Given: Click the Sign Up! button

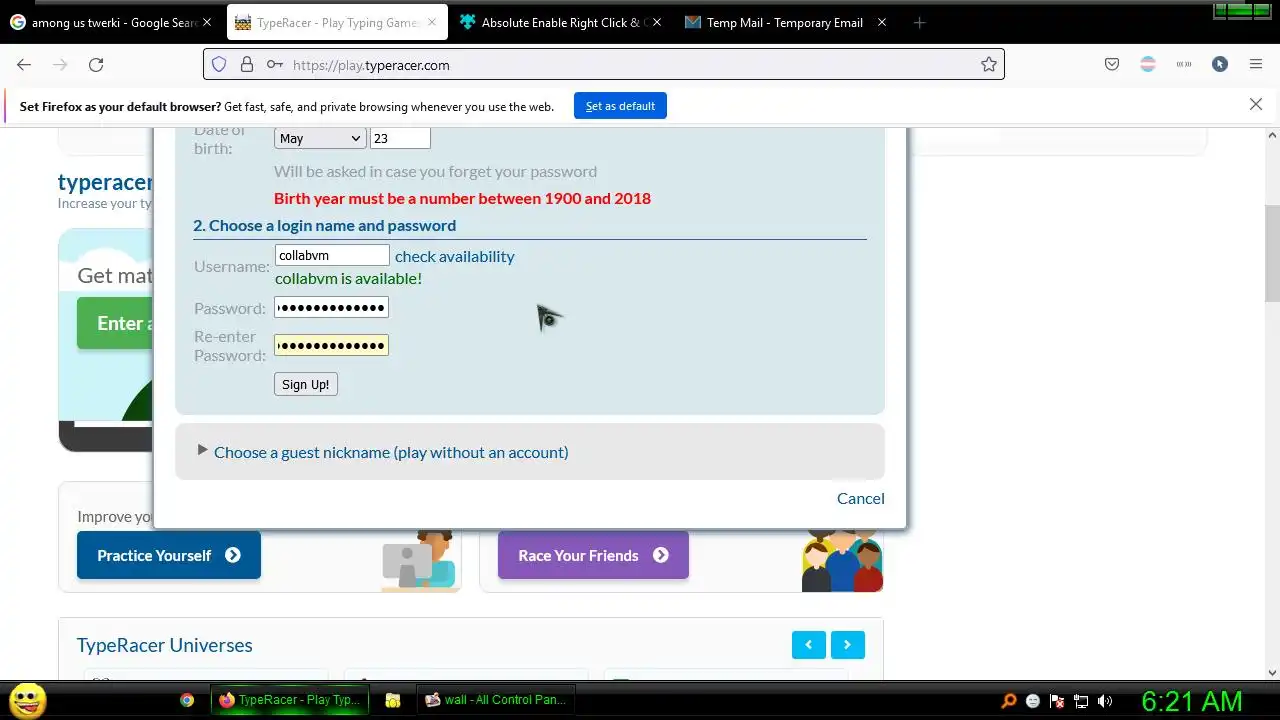Looking at the screenshot, I should (x=306, y=384).
